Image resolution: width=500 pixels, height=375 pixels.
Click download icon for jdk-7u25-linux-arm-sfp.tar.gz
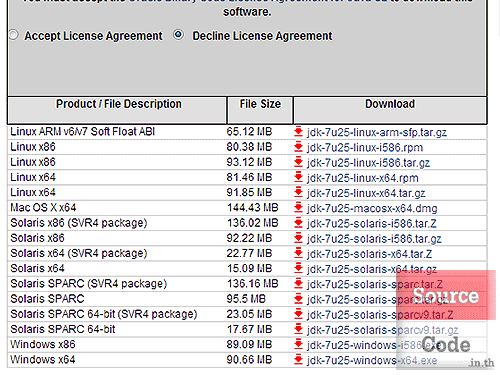[298, 131]
